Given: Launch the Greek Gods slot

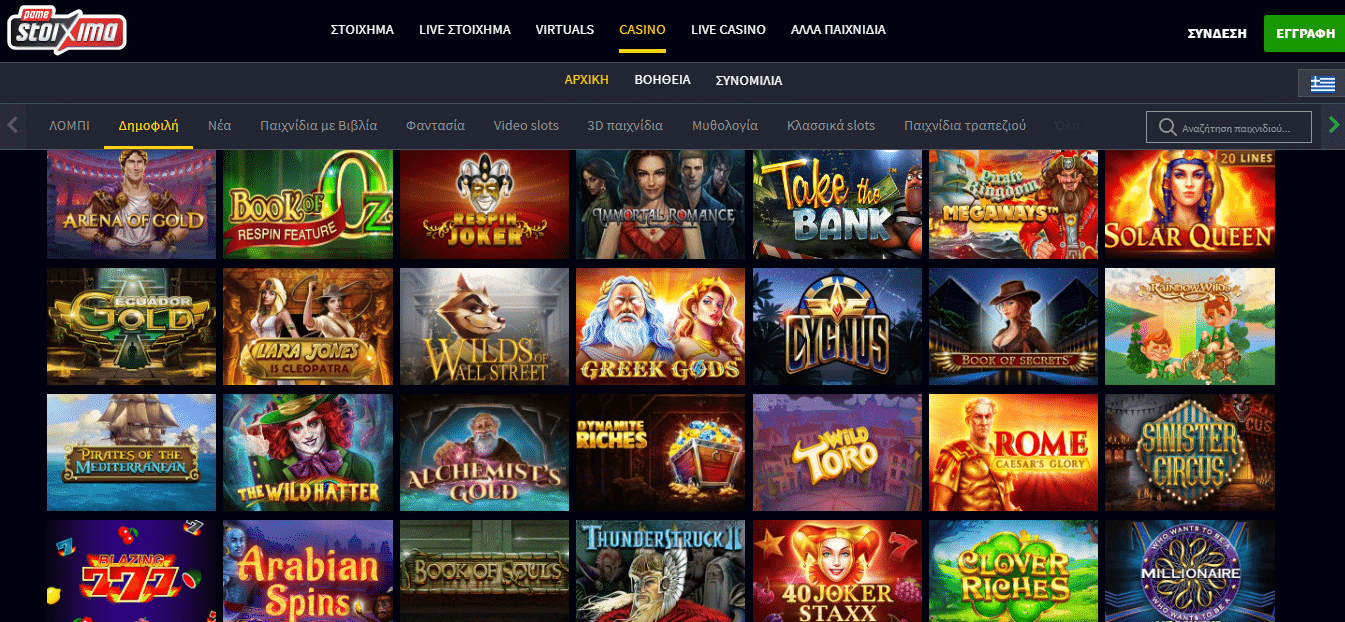Looking at the screenshot, I should pyautogui.click(x=660, y=326).
